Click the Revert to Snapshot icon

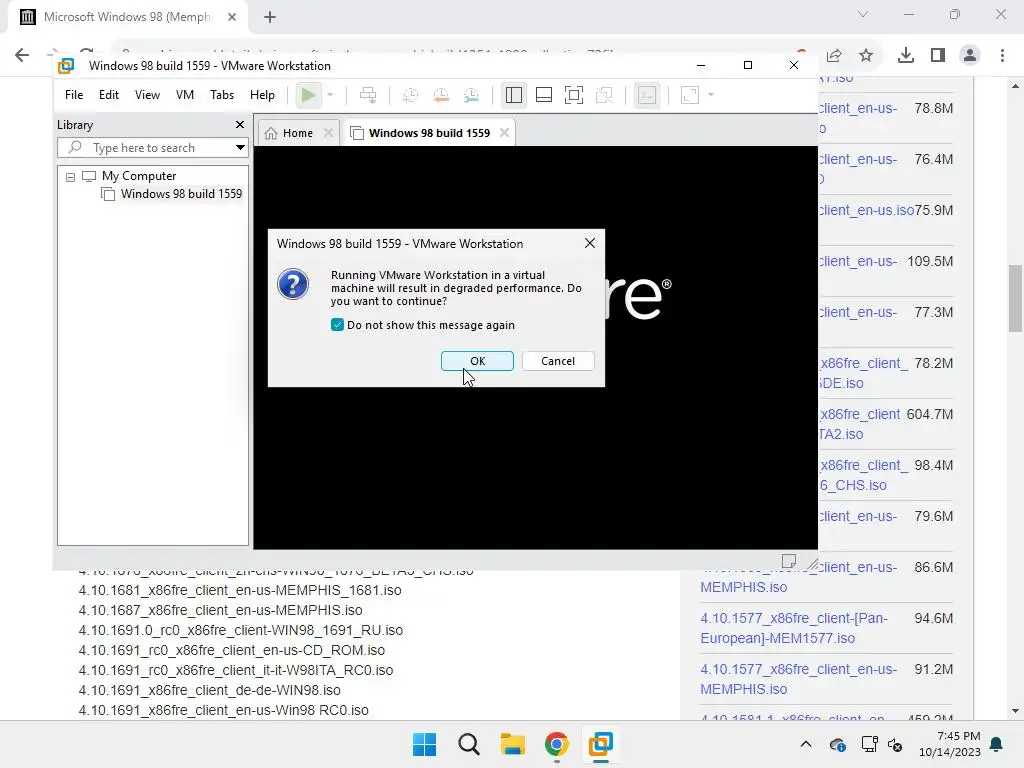click(x=441, y=95)
